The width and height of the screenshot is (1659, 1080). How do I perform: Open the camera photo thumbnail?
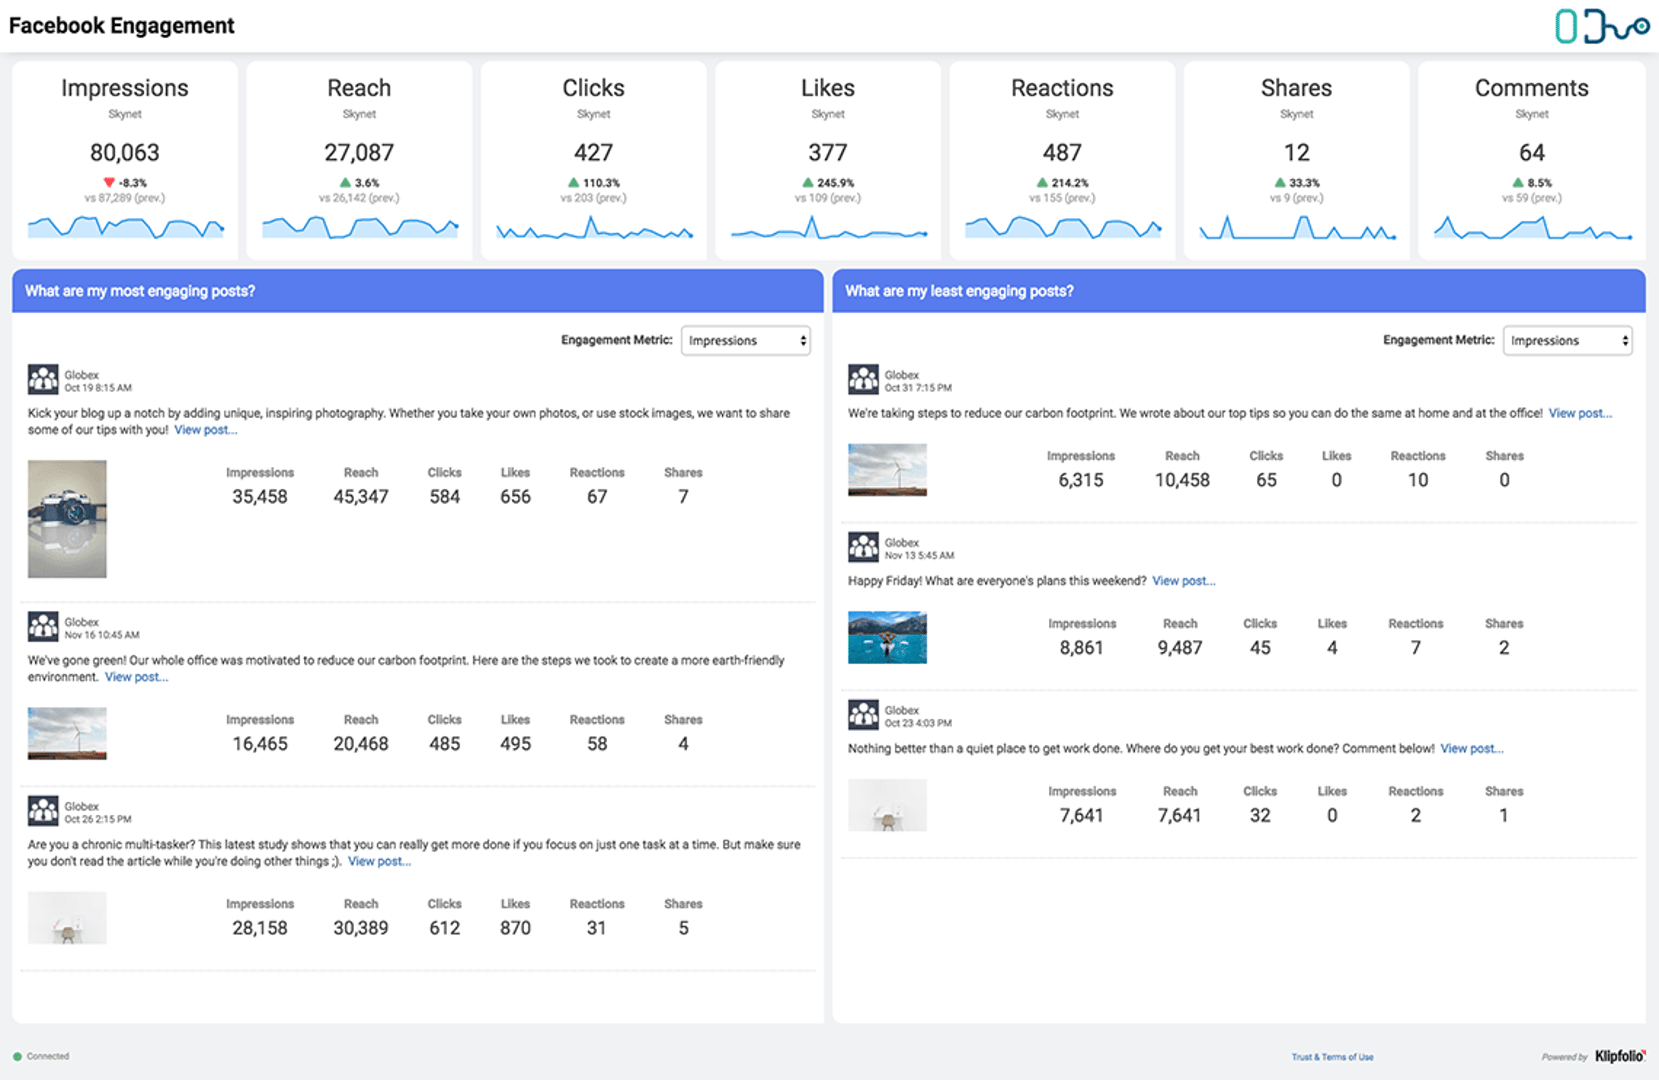pyautogui.click(x=67, y=519)
